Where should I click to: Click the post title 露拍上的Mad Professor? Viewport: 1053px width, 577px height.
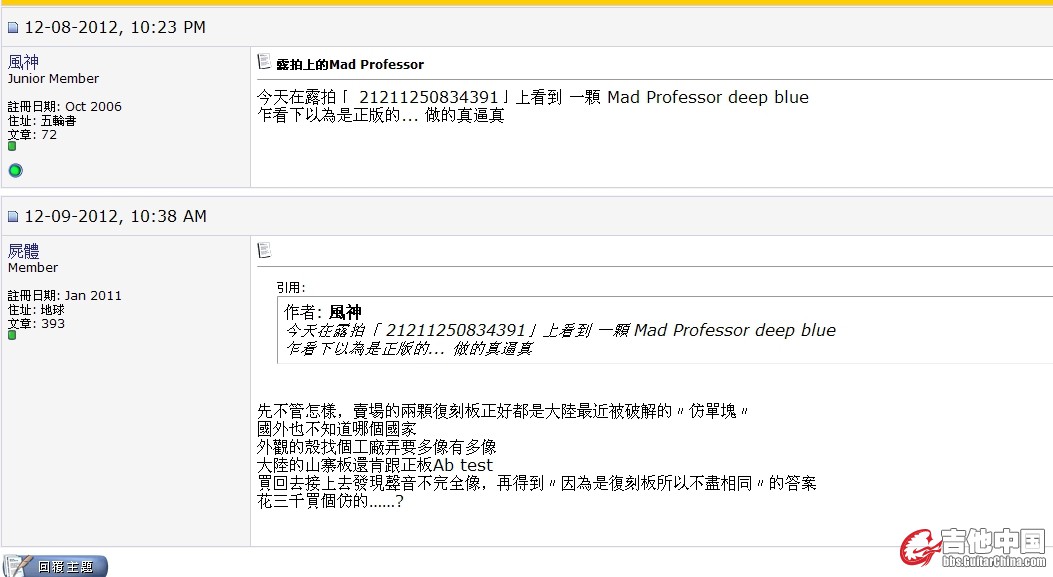click(x=350, y=64)
